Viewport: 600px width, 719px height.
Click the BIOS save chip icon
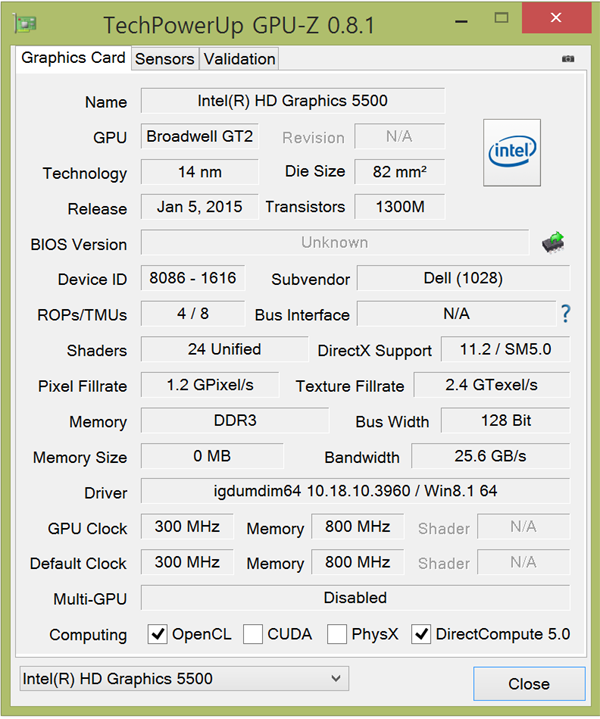click(x=553, y=242)
